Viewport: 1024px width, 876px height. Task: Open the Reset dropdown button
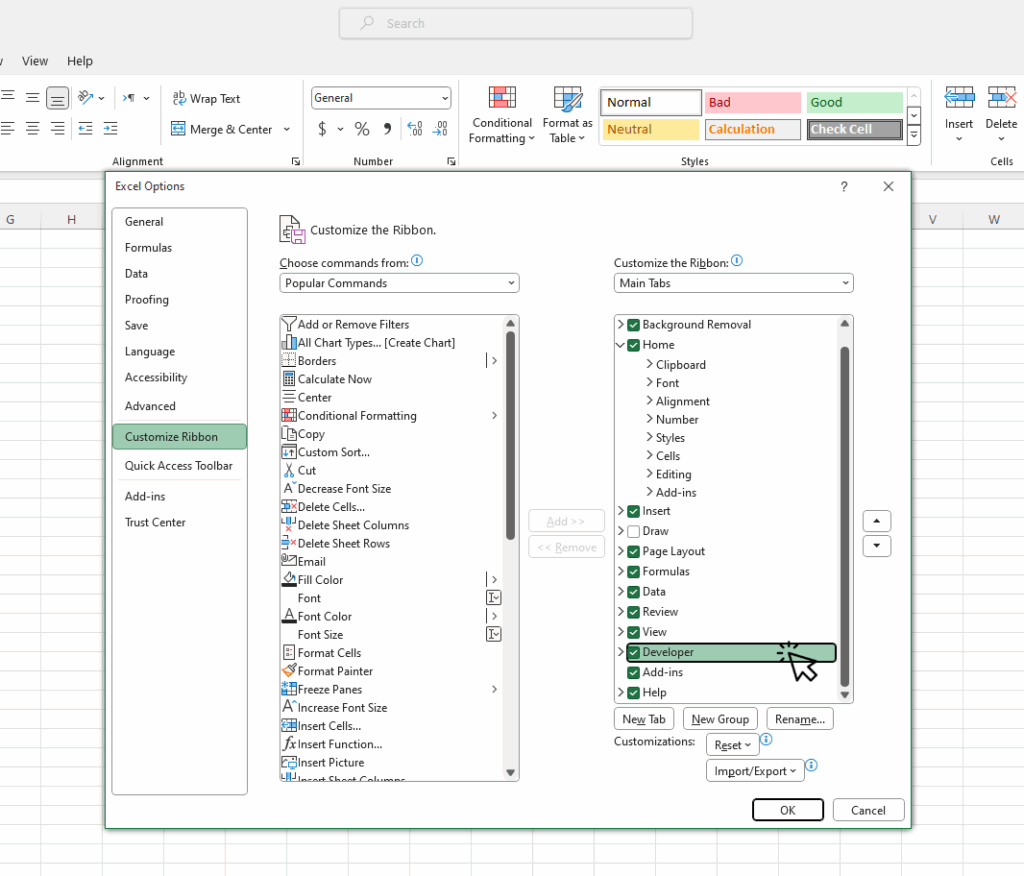tap(732, 745)
